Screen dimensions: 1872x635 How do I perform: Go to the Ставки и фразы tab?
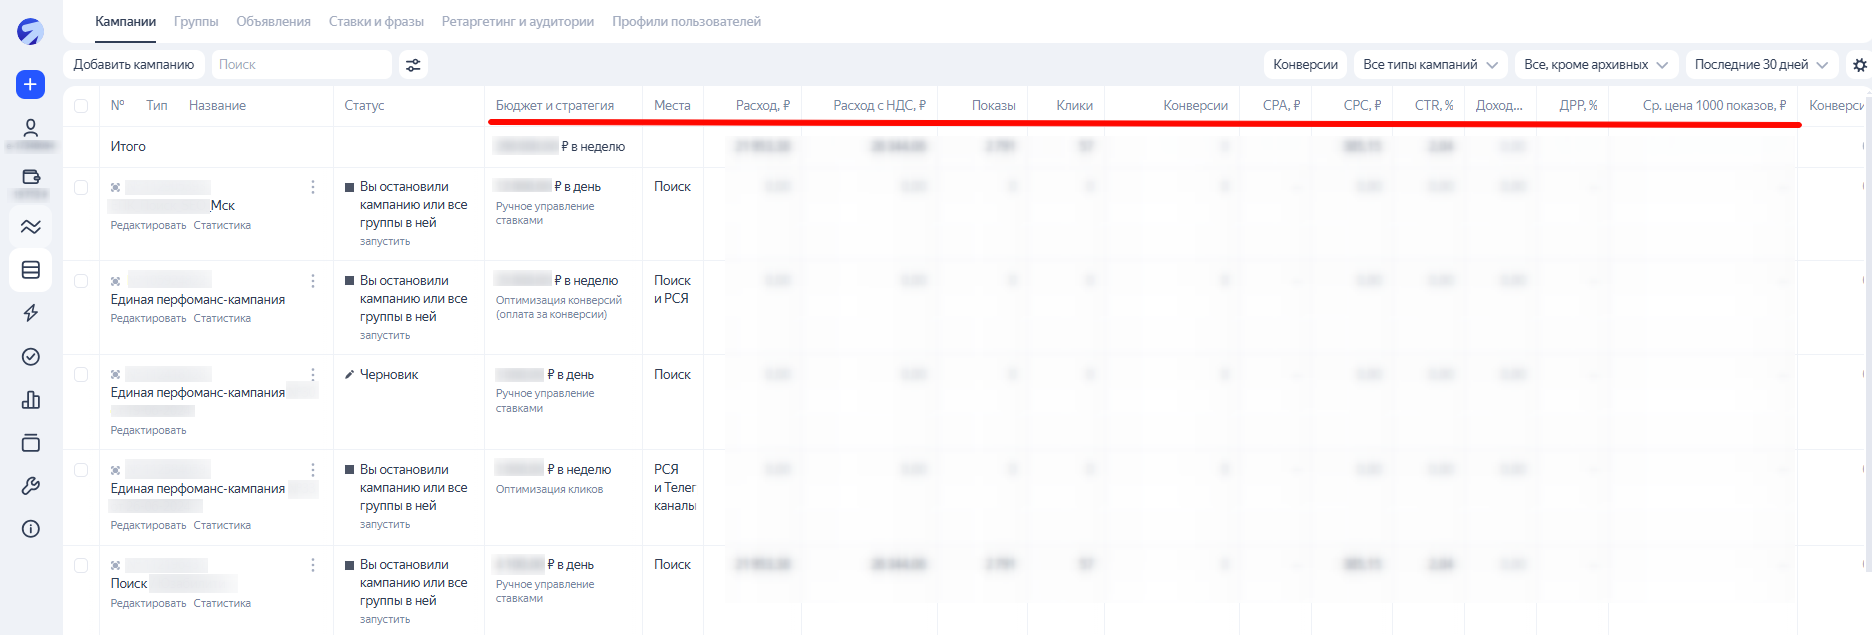pyautogui.click(x=376, y=22)
